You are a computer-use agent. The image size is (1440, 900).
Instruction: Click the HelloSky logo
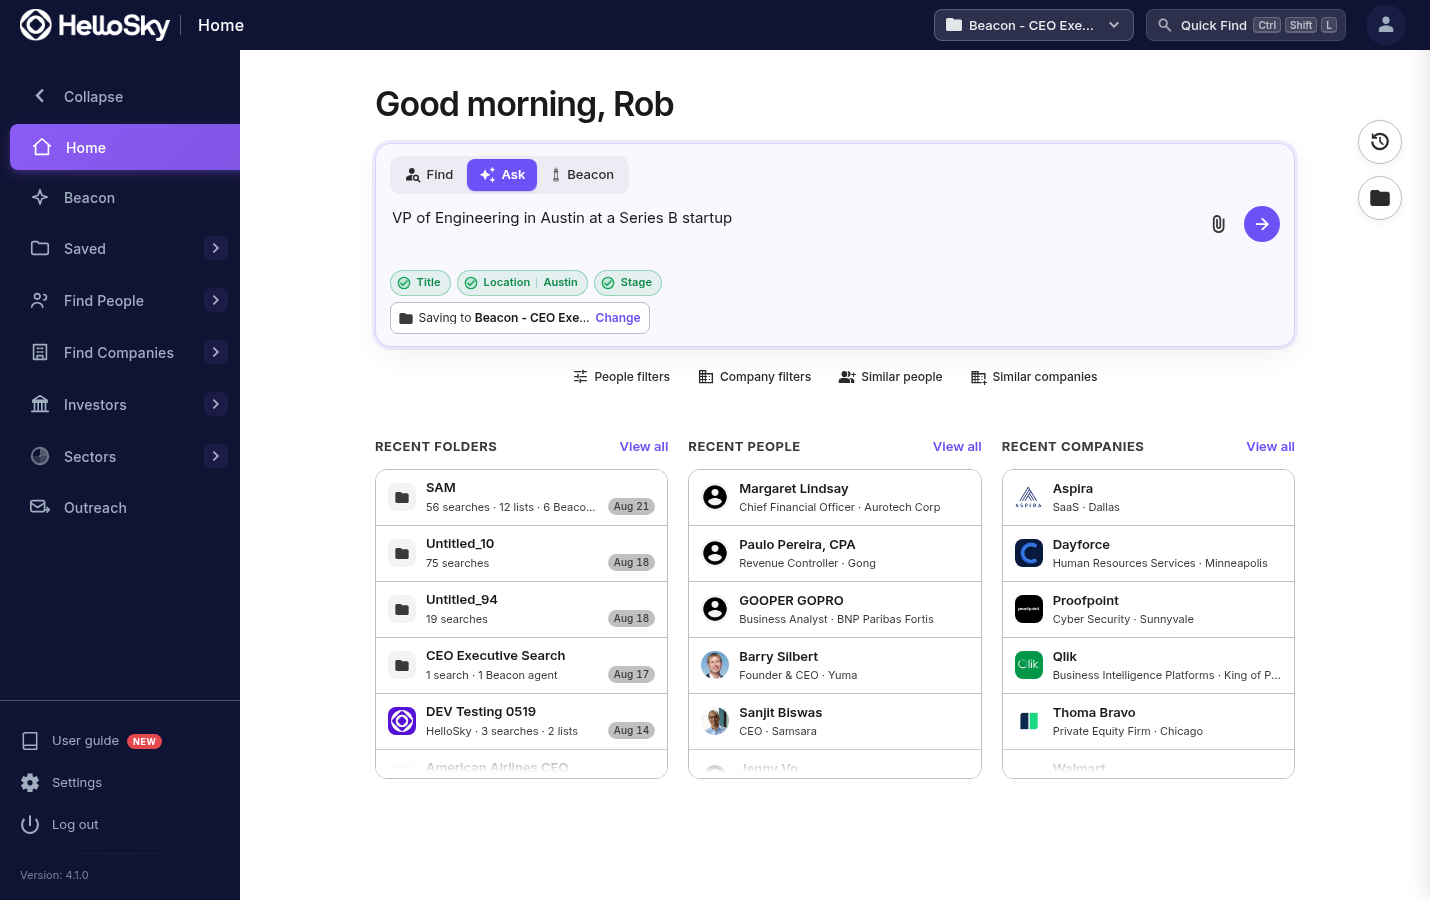pyautogui.click(x=95, y=25)
